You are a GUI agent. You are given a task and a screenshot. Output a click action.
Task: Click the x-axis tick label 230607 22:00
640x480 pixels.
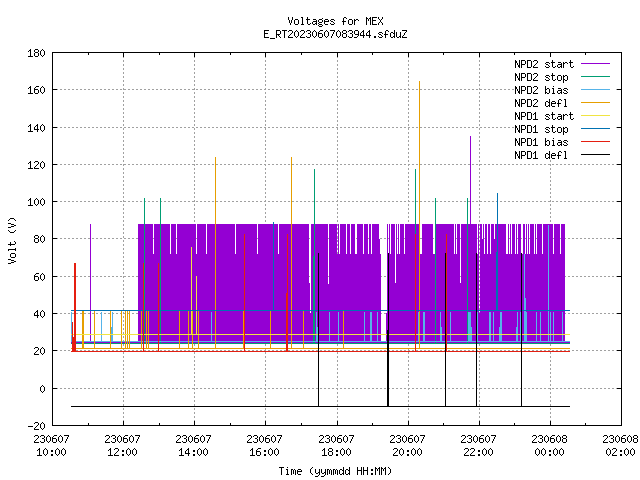478,446
